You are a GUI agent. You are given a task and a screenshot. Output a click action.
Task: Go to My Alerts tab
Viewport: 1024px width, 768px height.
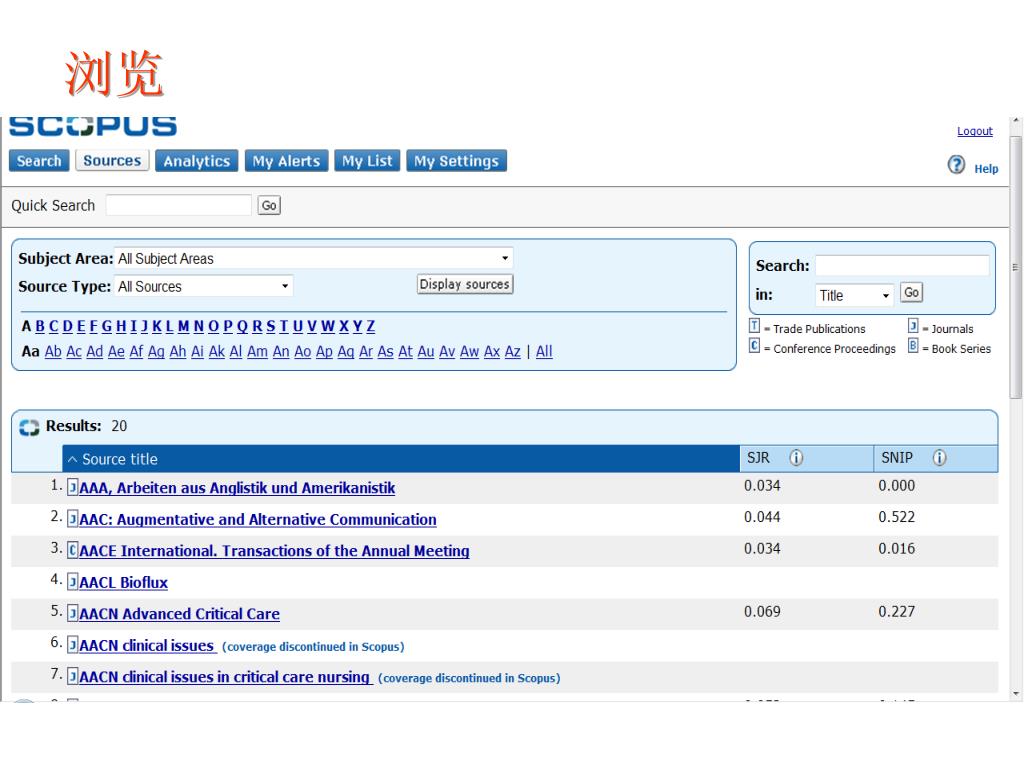(x=287, y=161)
